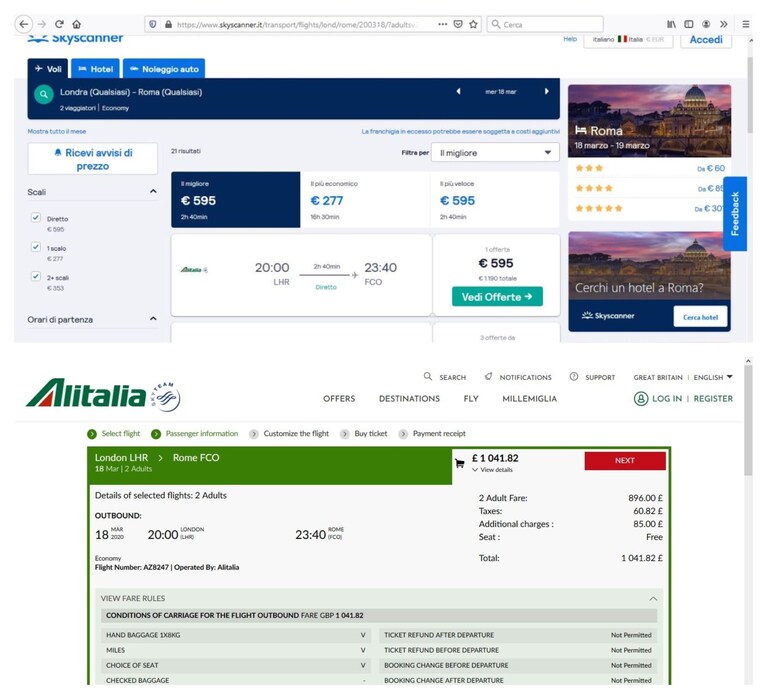Click the Alitalia login user icon

[x=641, y=399]
